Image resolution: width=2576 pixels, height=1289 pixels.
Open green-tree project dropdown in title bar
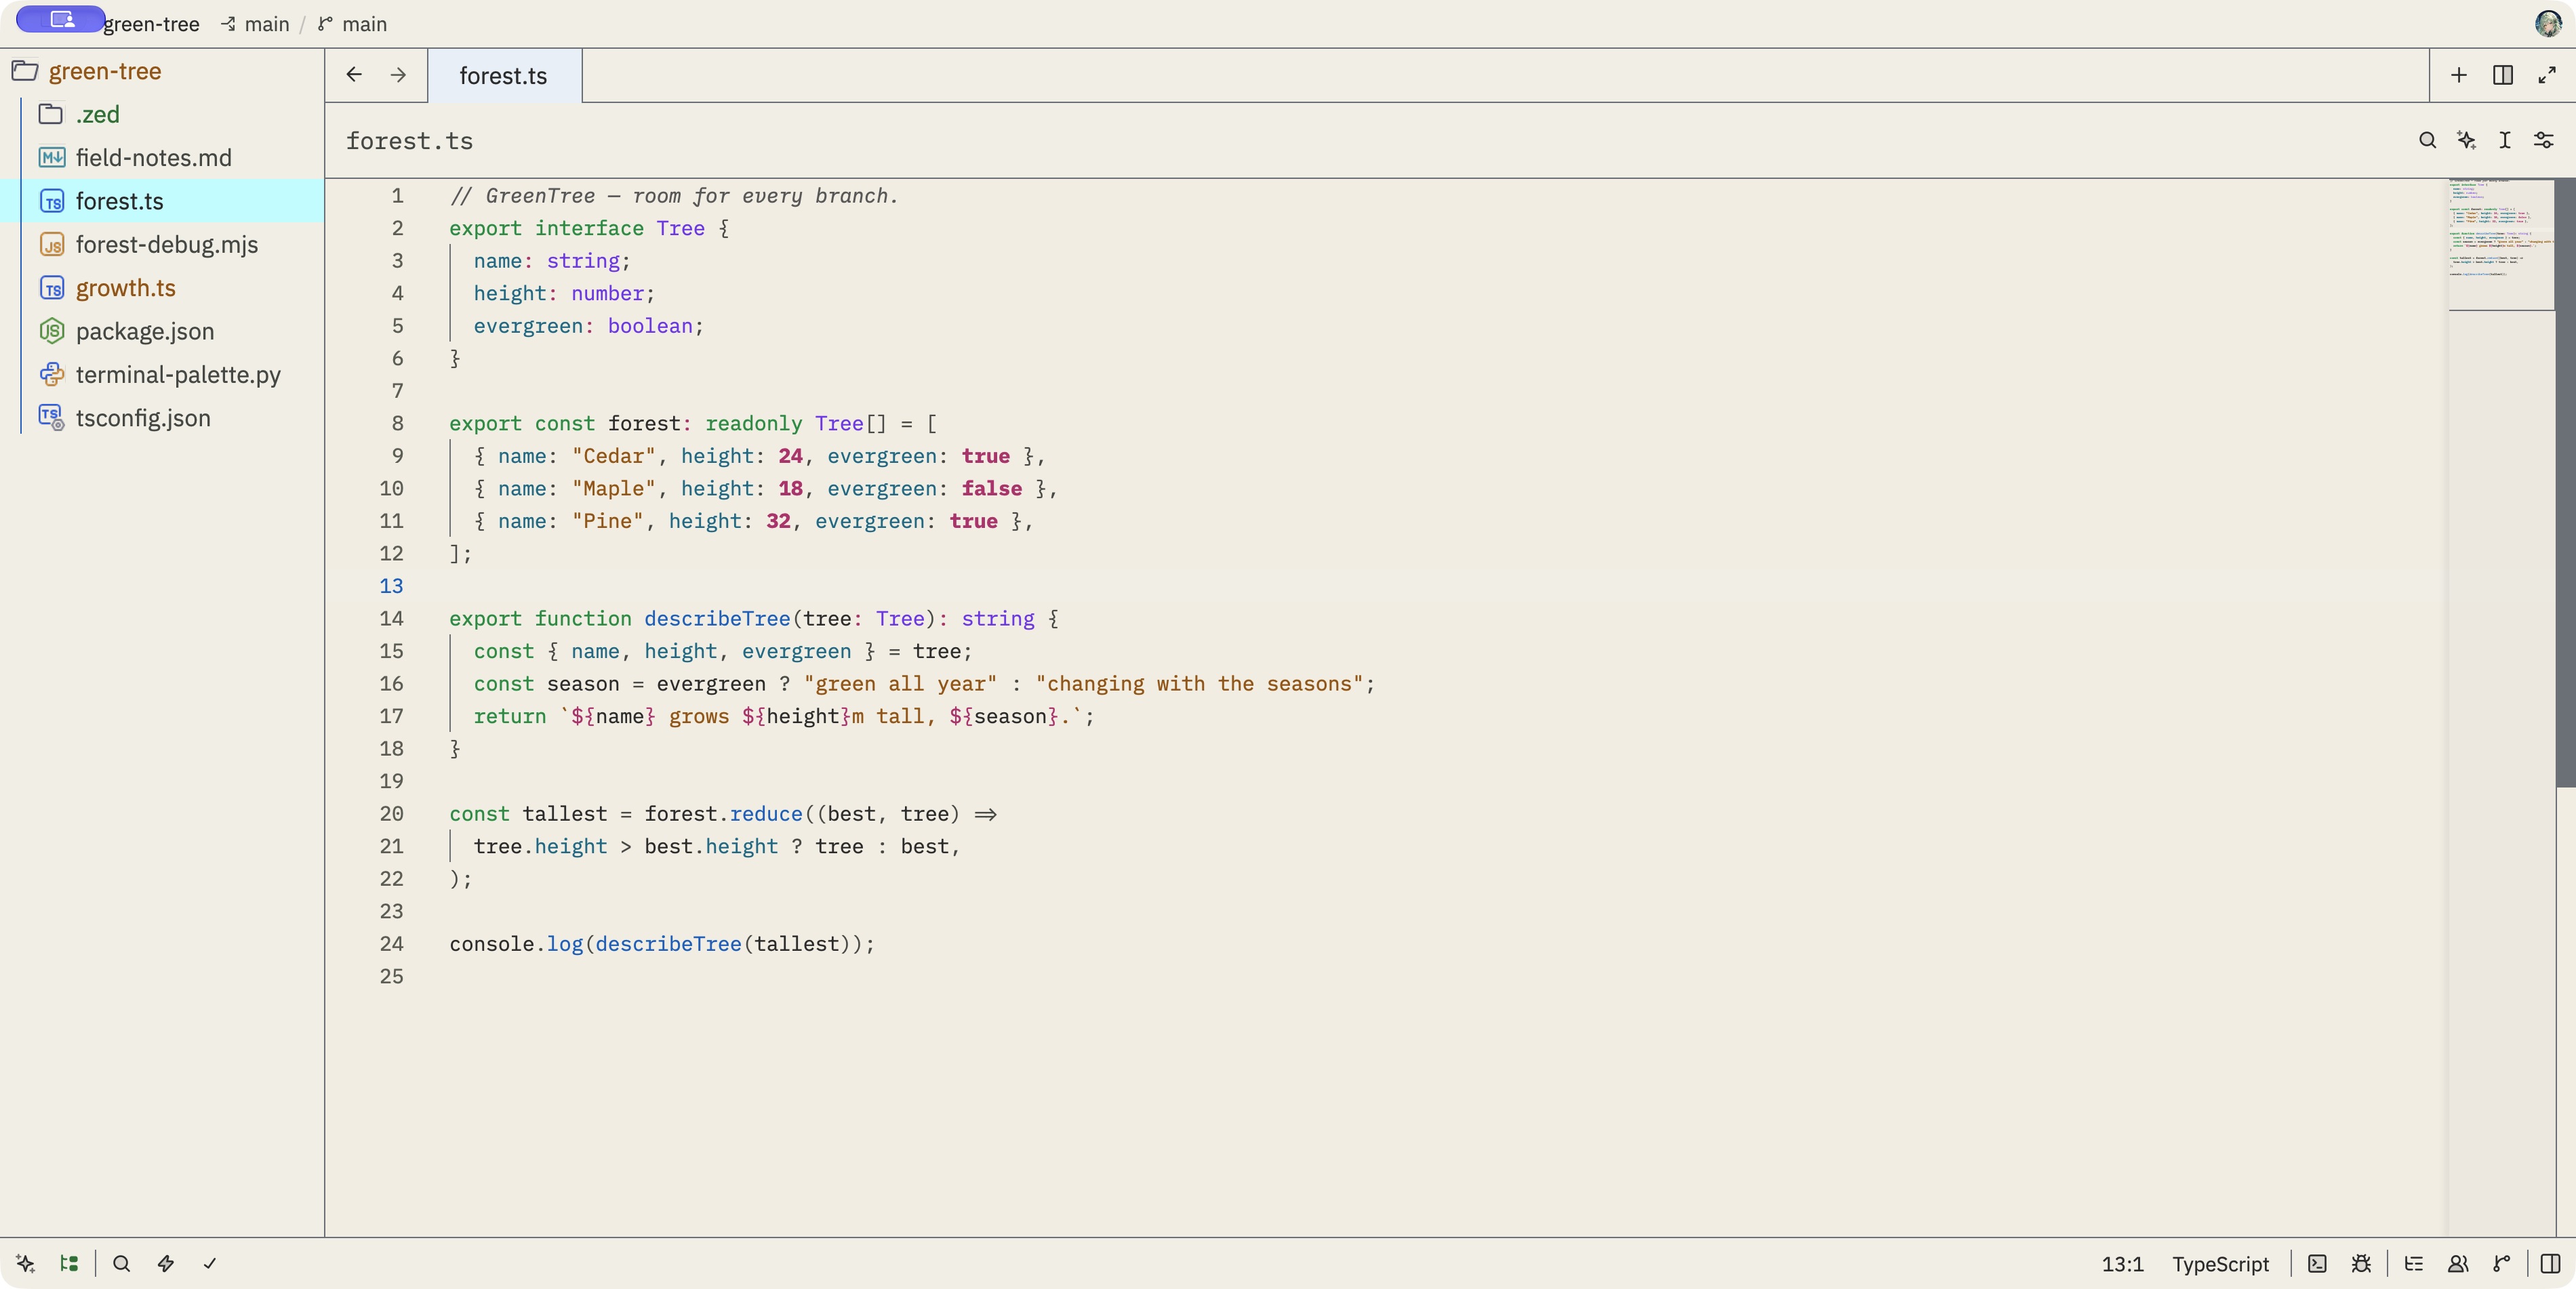tap(151, 24)
